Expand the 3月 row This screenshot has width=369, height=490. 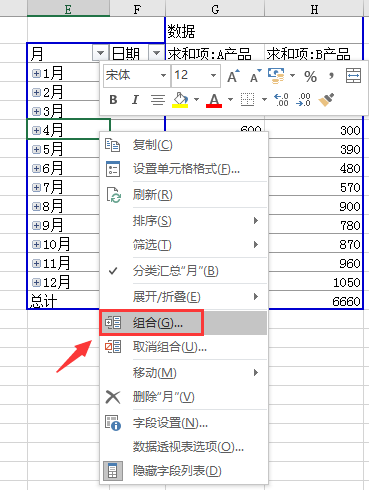[x=36, y=111]
